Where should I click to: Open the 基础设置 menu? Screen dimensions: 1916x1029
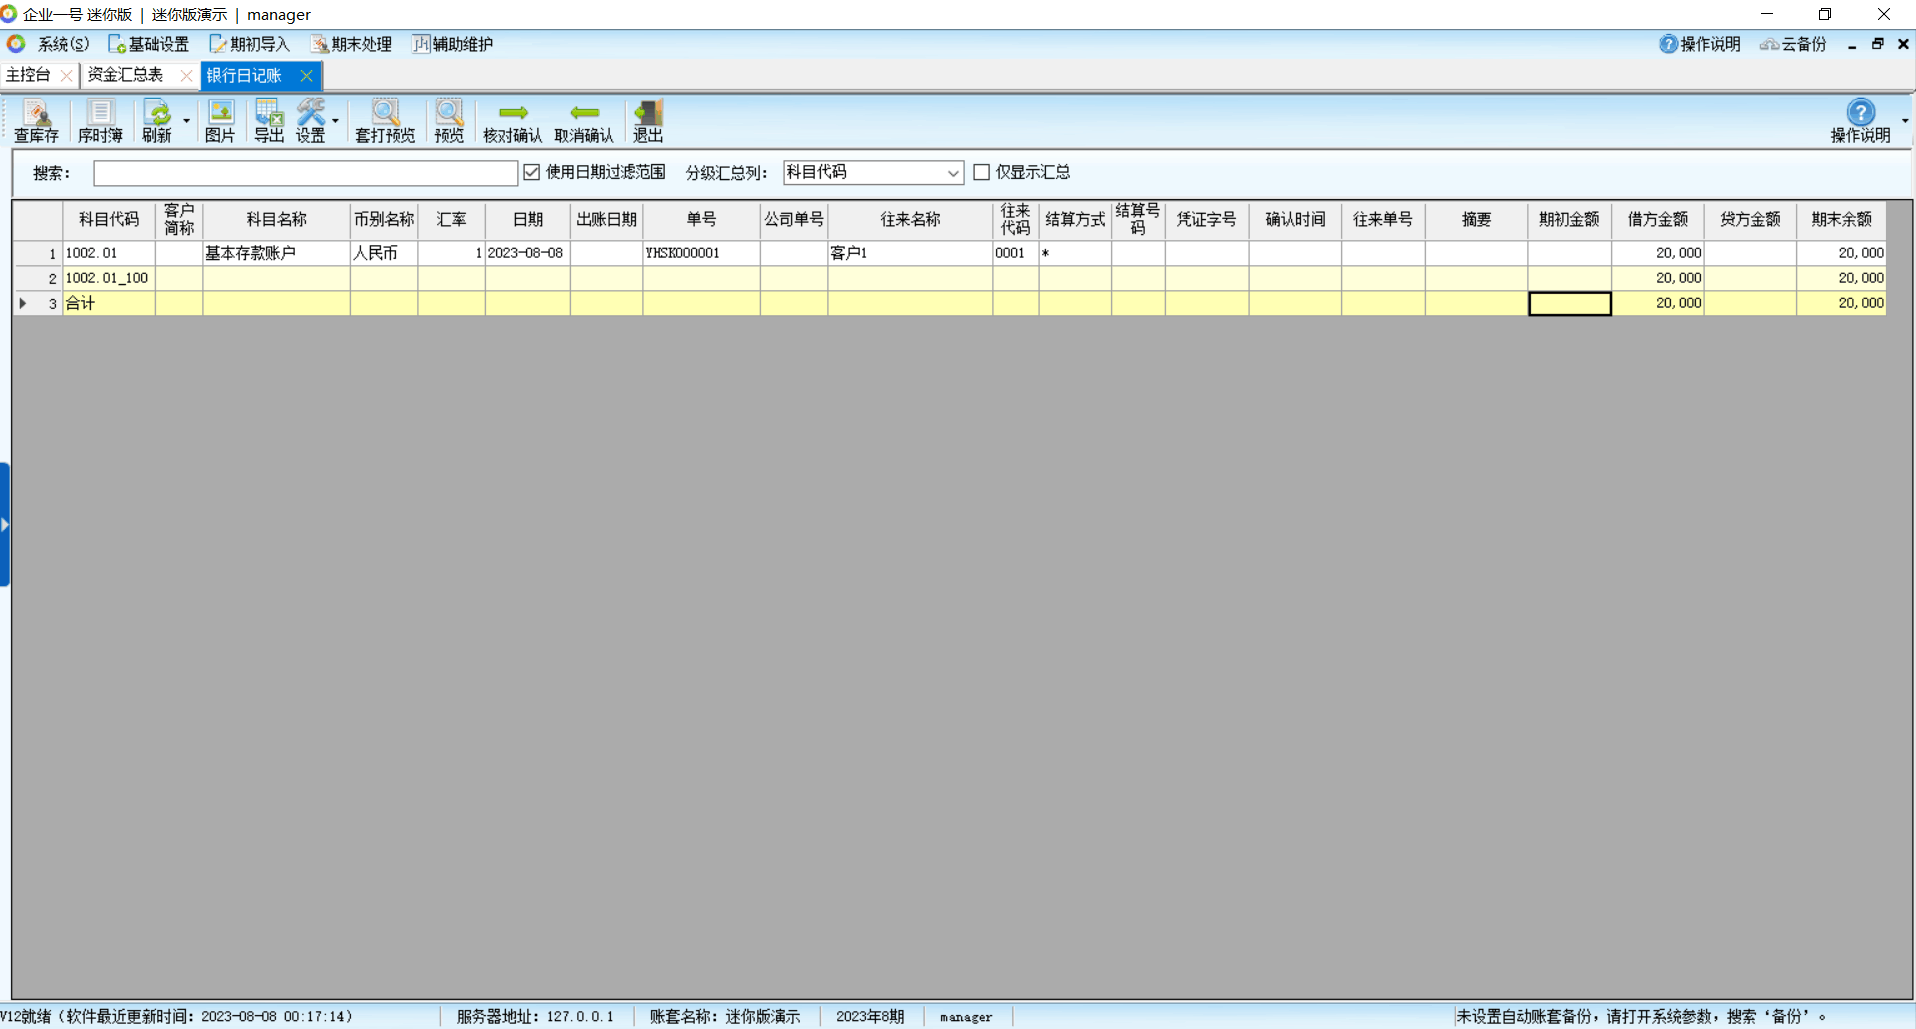click(149, 44)
